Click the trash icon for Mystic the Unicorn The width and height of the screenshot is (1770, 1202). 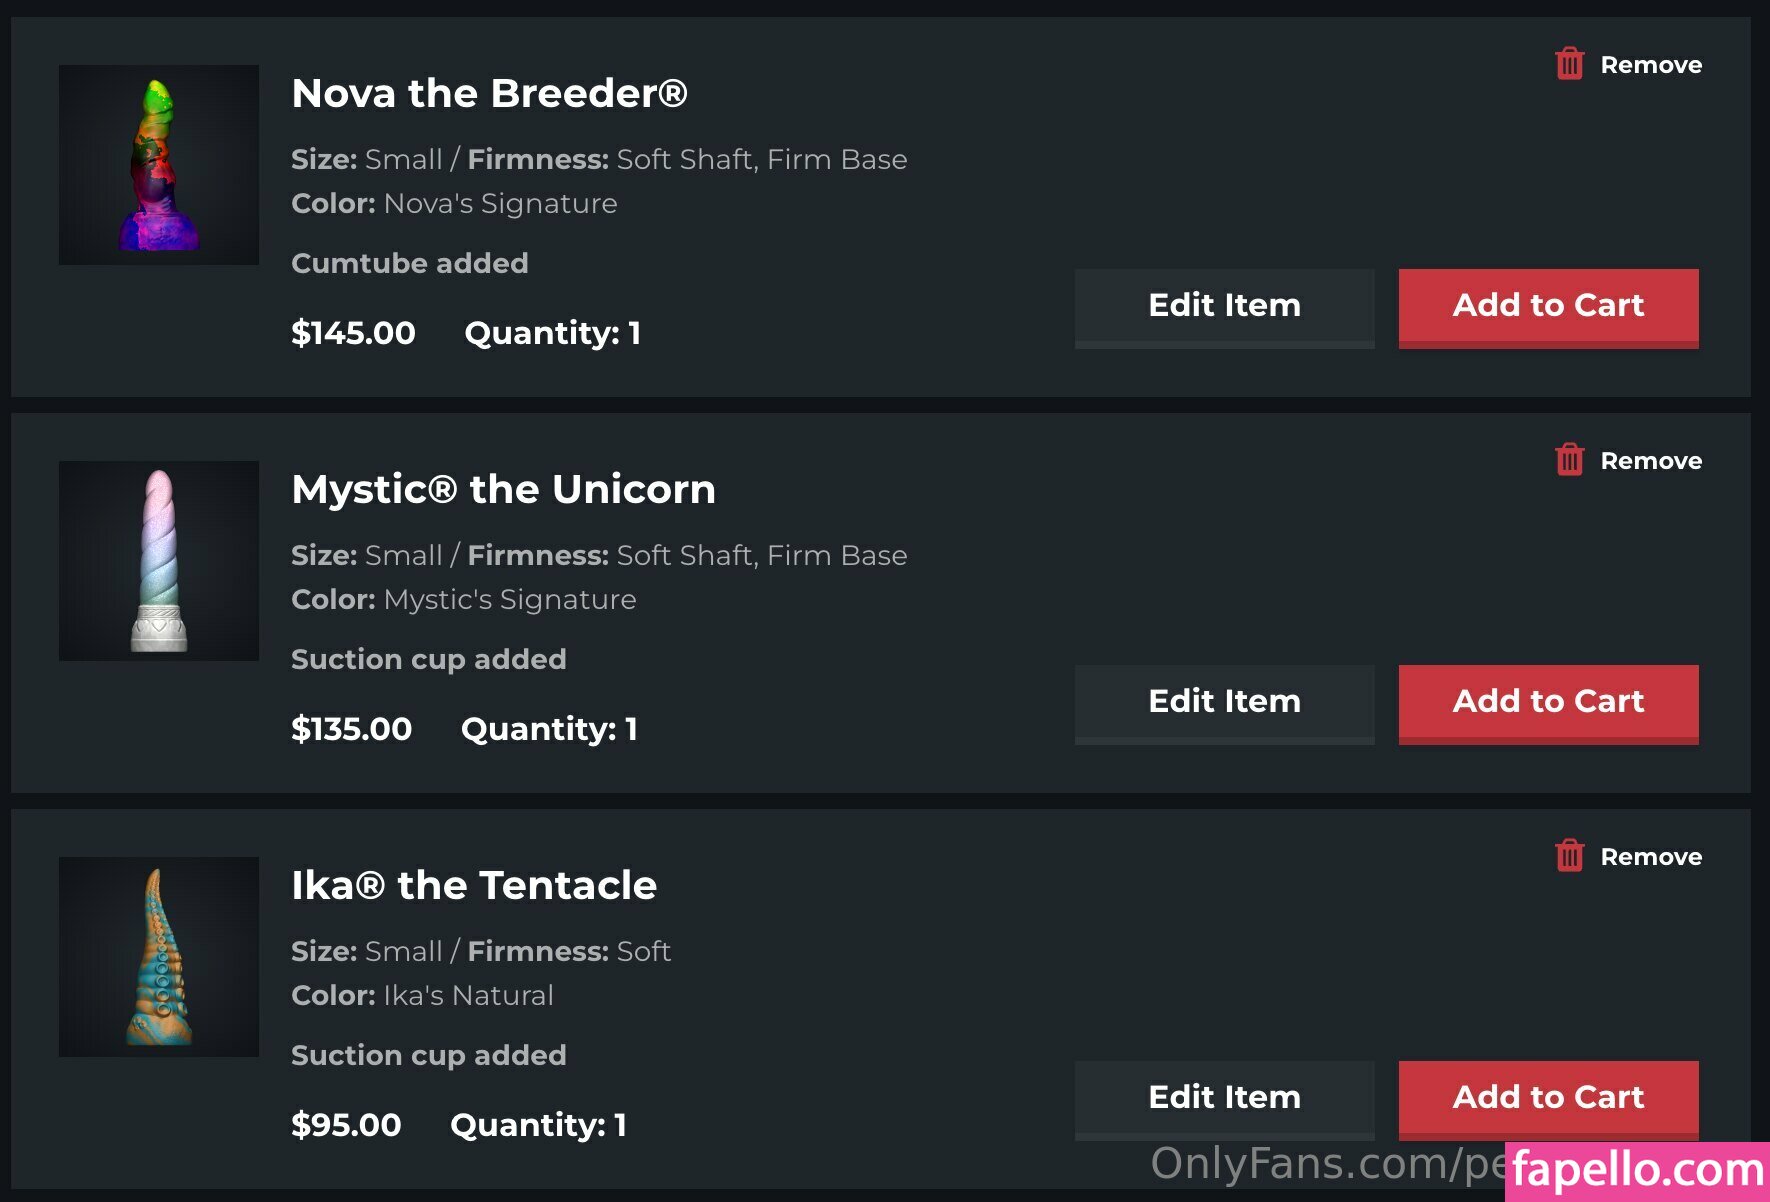click(x=1569, y=460)
